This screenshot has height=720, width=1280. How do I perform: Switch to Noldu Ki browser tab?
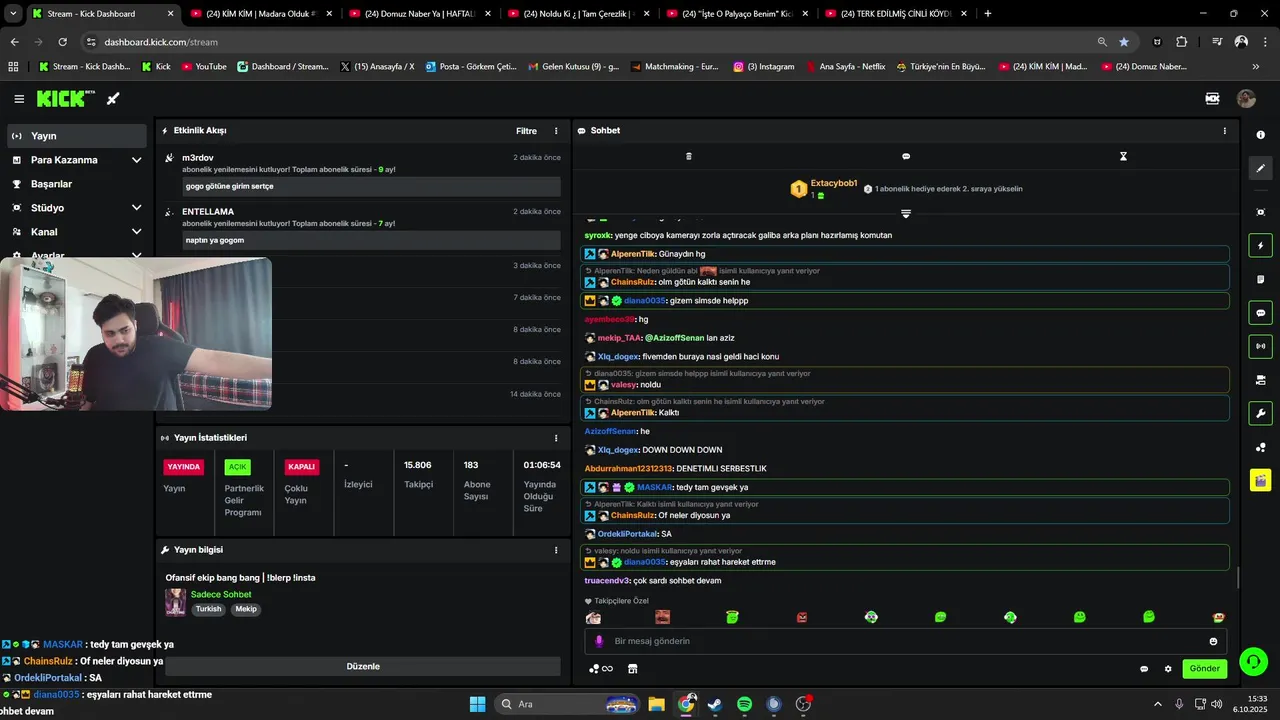(577, 14)
